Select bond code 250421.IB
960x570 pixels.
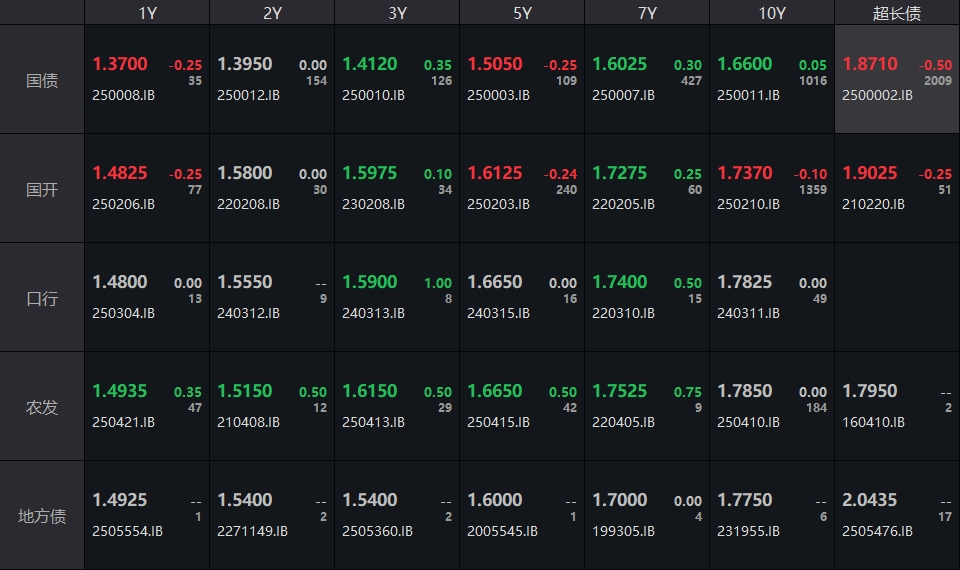click(124, 422)
